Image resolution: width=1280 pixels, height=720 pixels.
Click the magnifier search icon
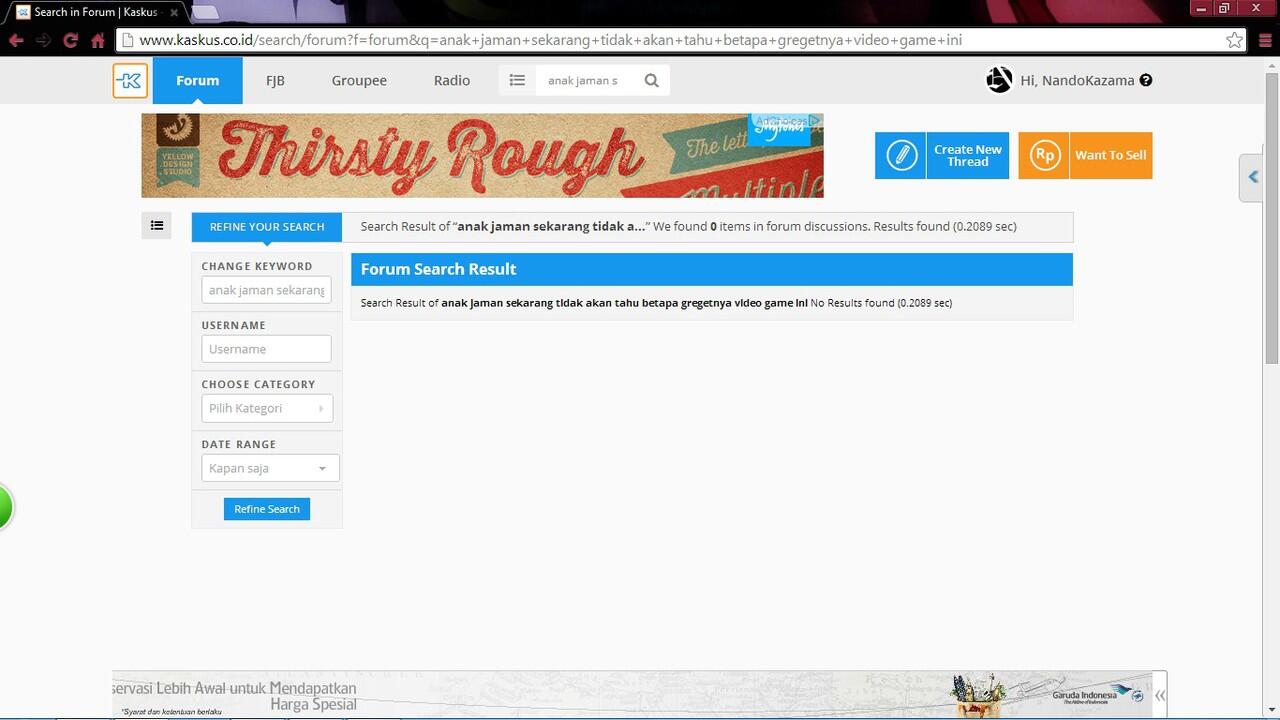coord(652,80)
